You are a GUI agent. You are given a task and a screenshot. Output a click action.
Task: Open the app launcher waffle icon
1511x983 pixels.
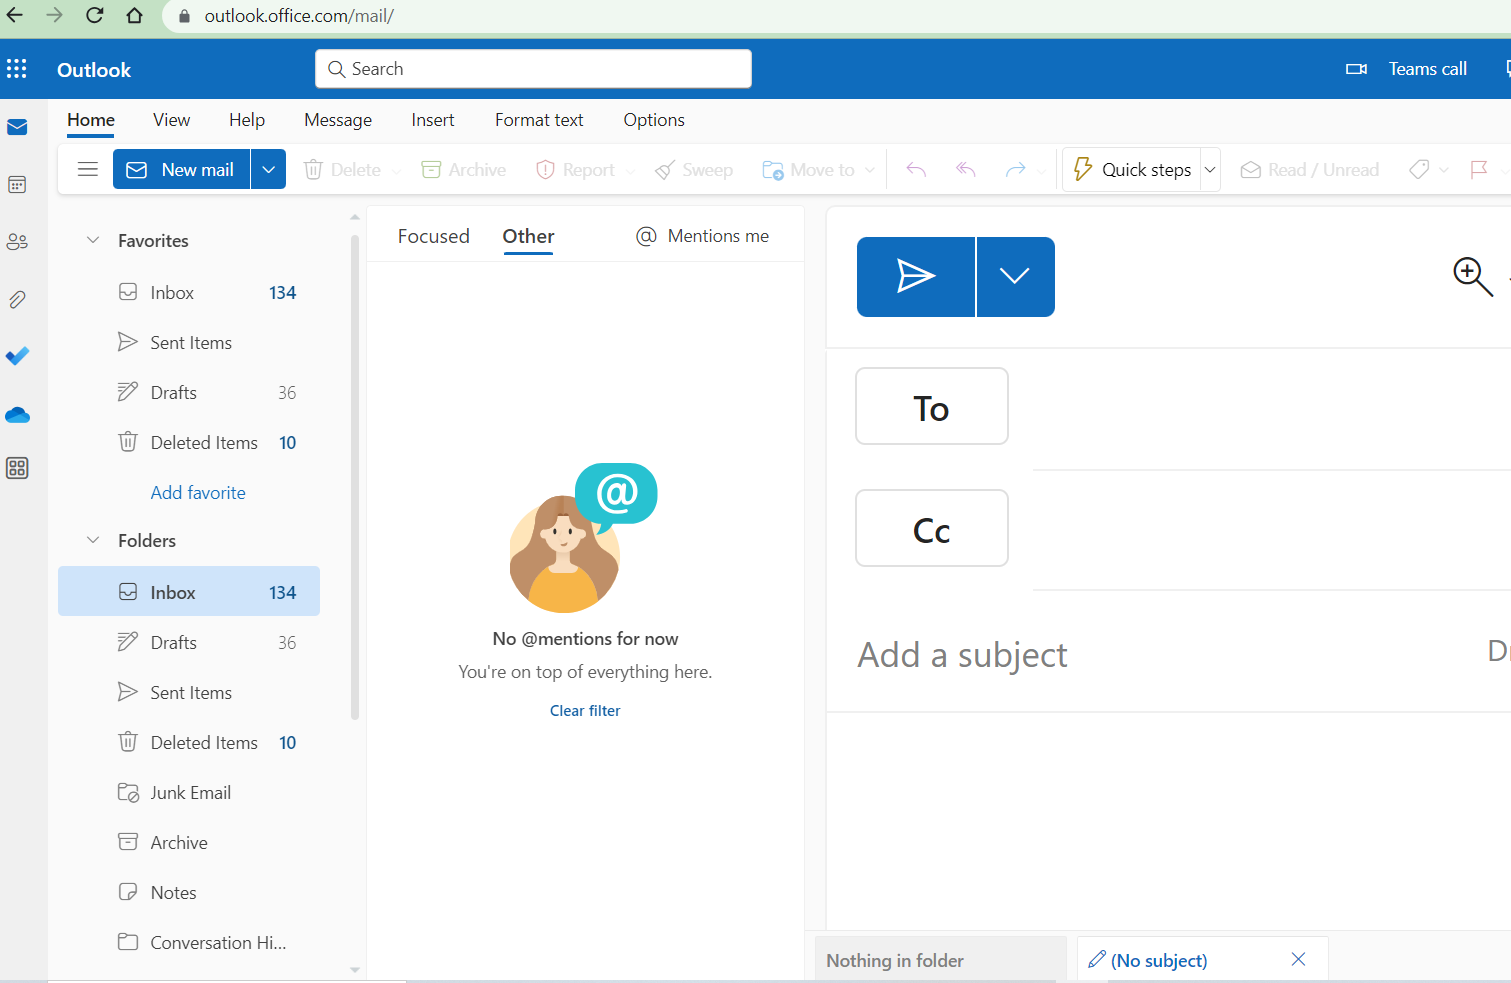[x=17, y=69]
